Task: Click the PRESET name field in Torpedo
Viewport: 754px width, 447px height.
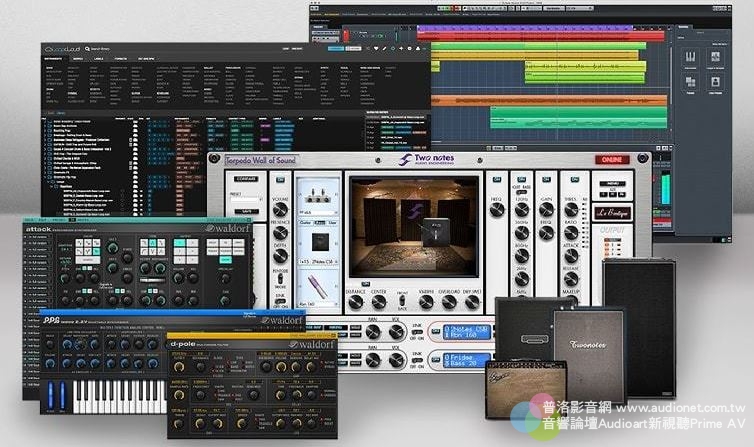Action: pos(246,199)
